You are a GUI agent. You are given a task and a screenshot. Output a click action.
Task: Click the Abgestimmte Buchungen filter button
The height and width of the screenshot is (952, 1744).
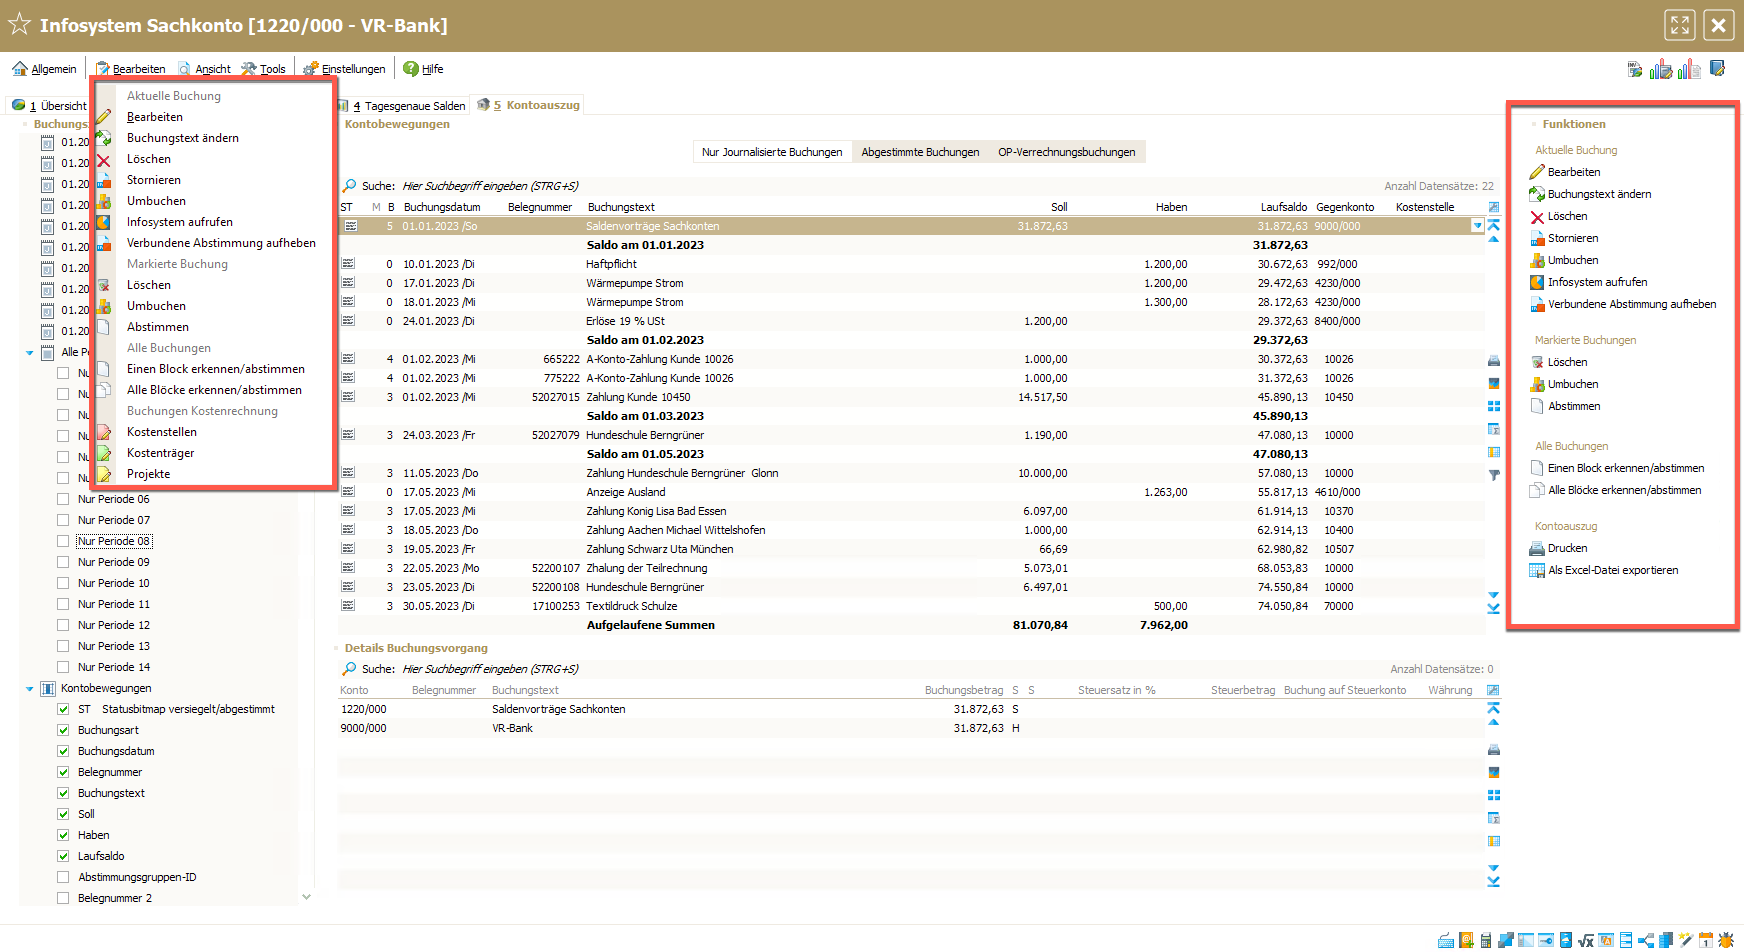point(920,152)
